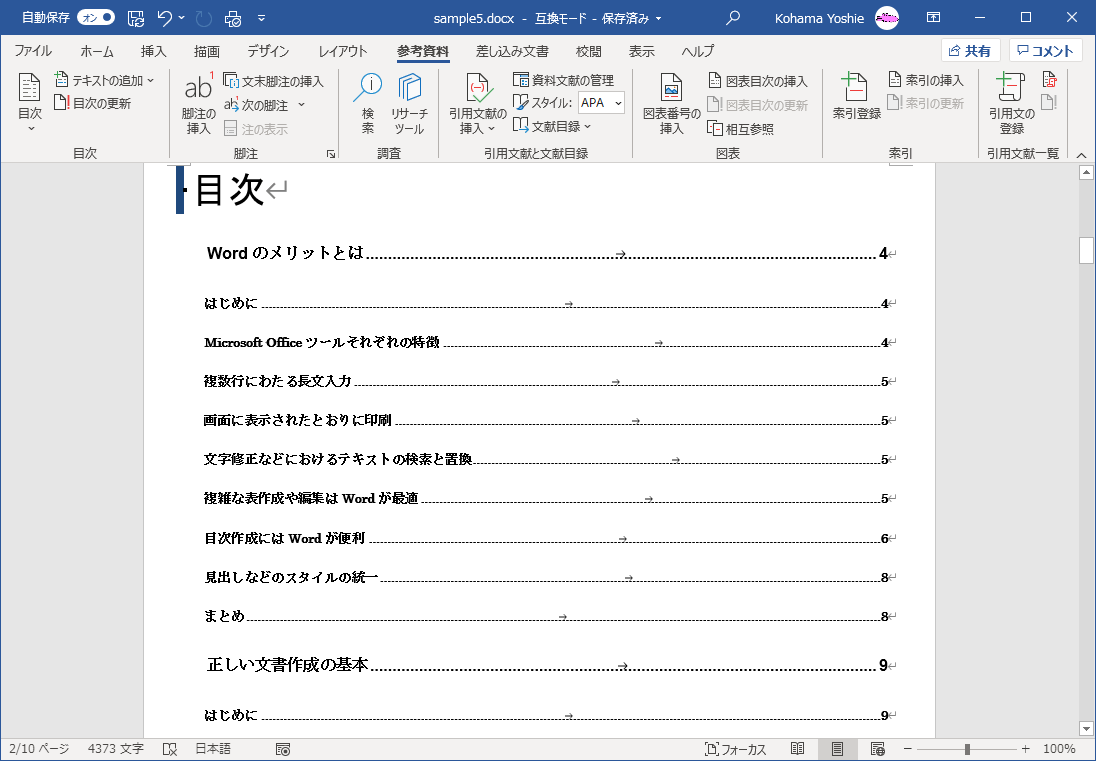This screenshot has height=761, width=1096.
Task: Click the search magnifier in title bar
Action: (x=733, y=18)
